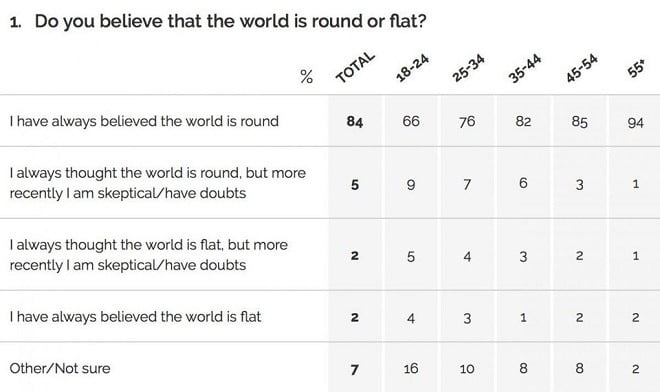The width and height of the screenshot is (660, 392).
Task: Click the survey question title text
Action: click(x=218, y=21)
